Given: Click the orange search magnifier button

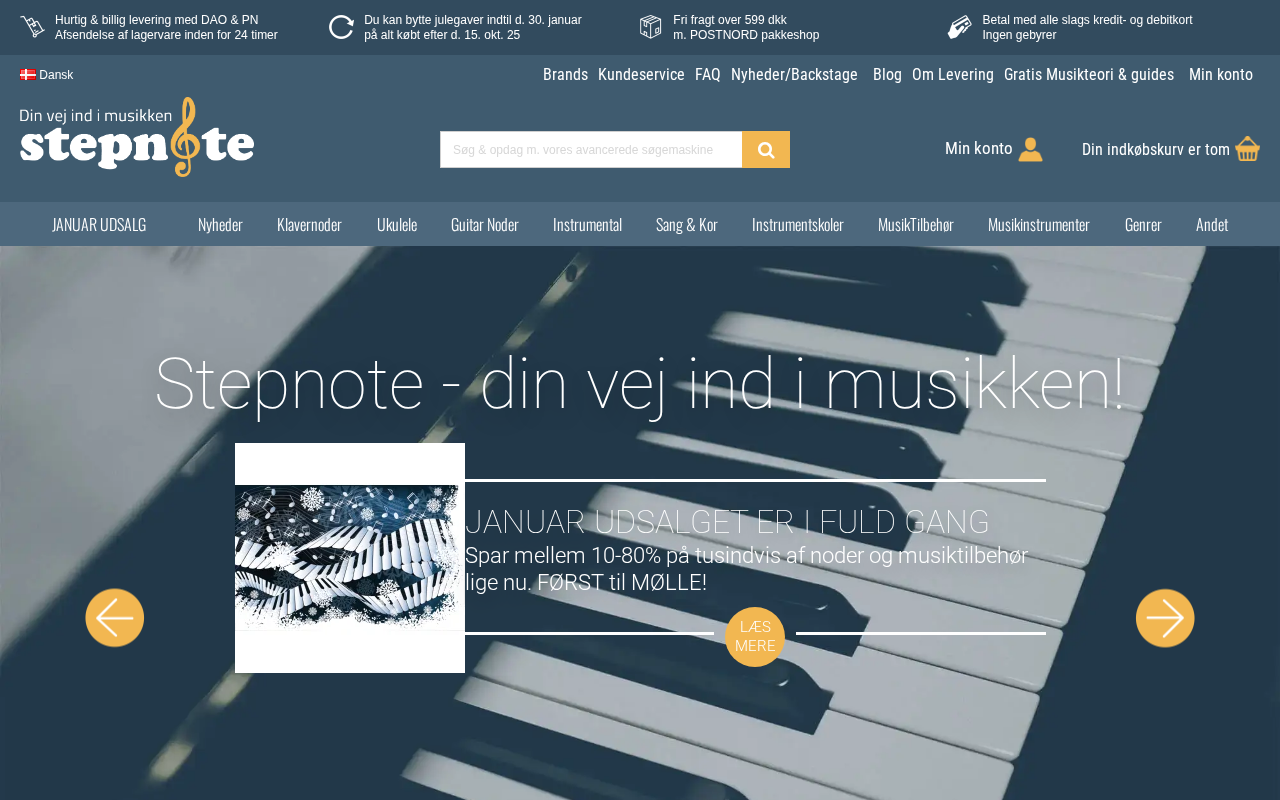Looking at the screenshot, I should point(766,150).
